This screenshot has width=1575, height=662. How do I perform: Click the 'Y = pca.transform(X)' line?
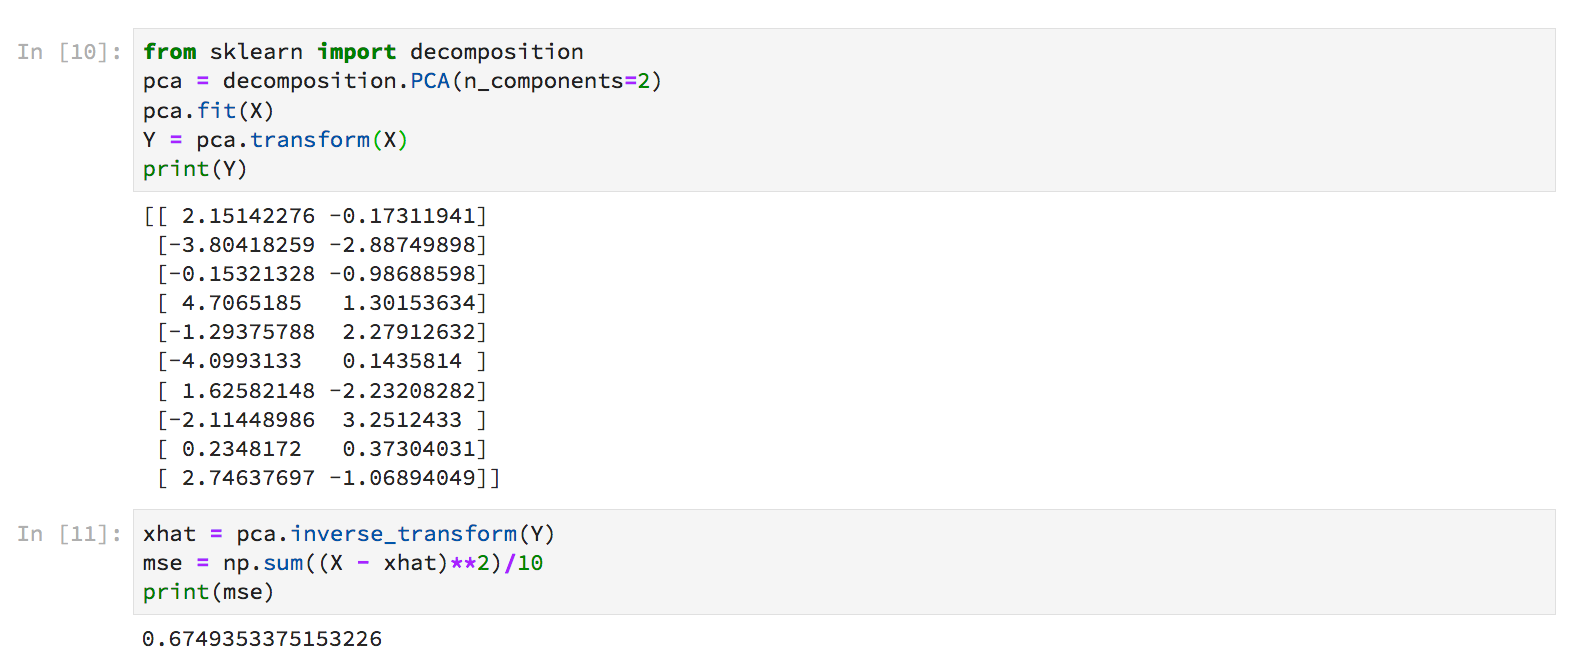click(x=275, y=140)
